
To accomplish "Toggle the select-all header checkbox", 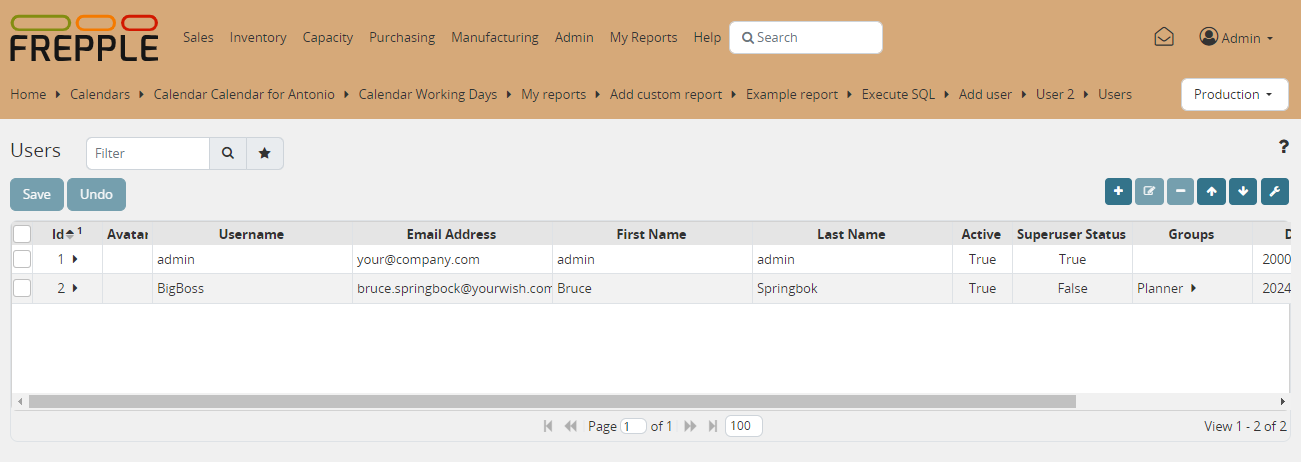I will 22,234.
